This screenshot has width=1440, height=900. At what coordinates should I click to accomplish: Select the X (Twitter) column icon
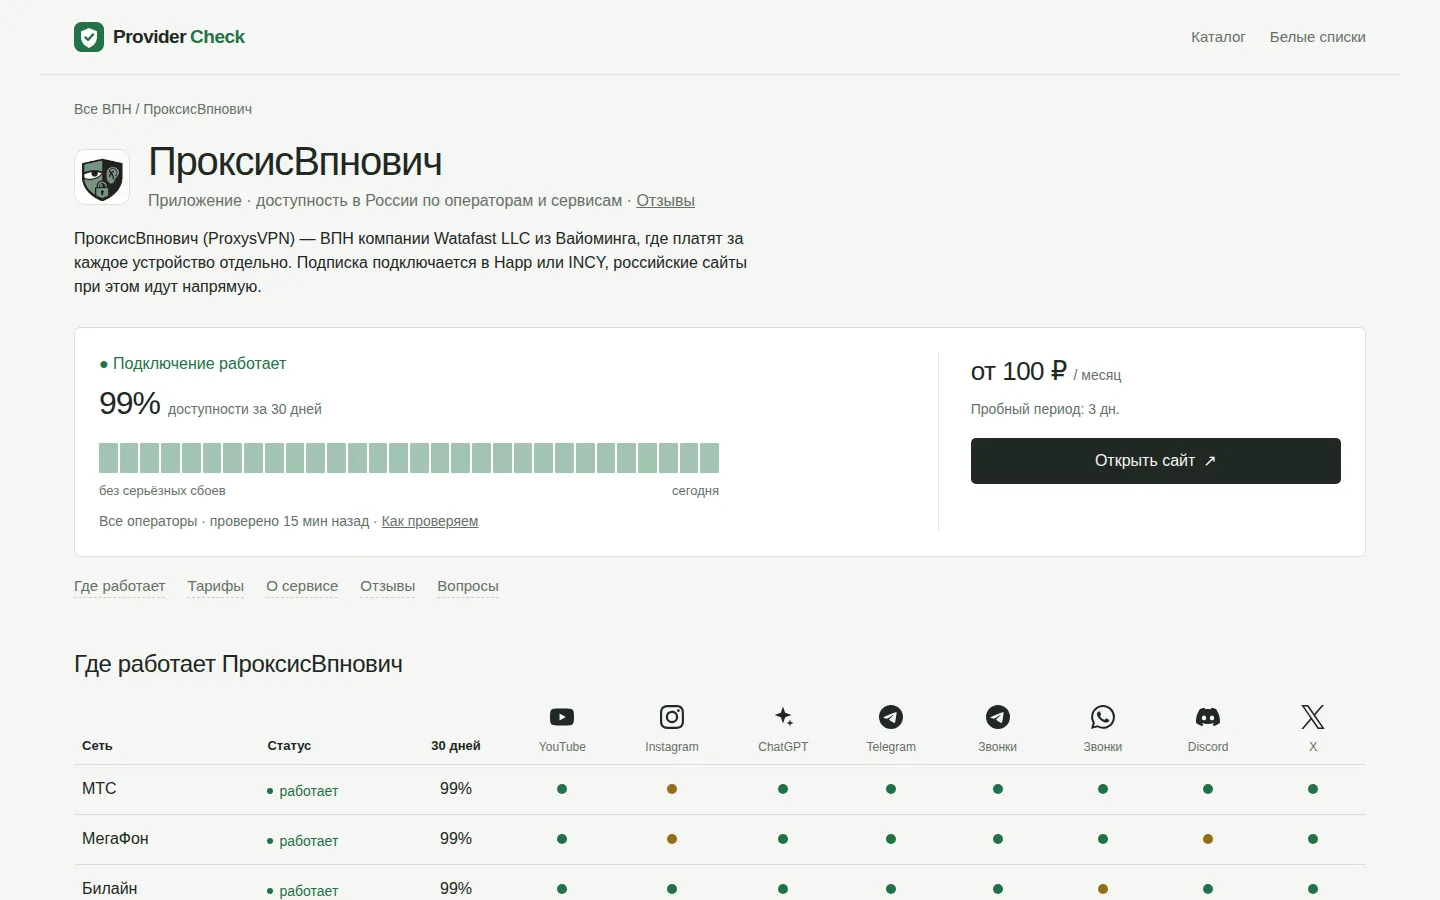[1313, 717]
